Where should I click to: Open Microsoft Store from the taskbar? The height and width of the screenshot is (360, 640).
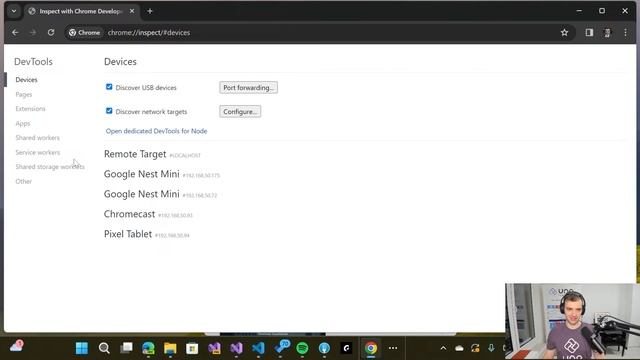pyautogui.click(x=192, y=348)
